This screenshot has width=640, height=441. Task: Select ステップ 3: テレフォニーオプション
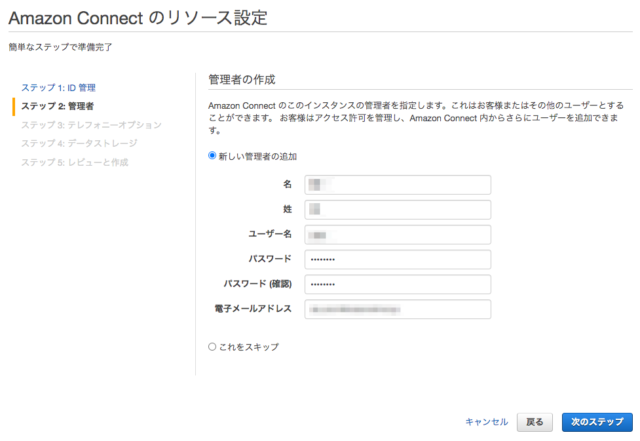point(91,125)
